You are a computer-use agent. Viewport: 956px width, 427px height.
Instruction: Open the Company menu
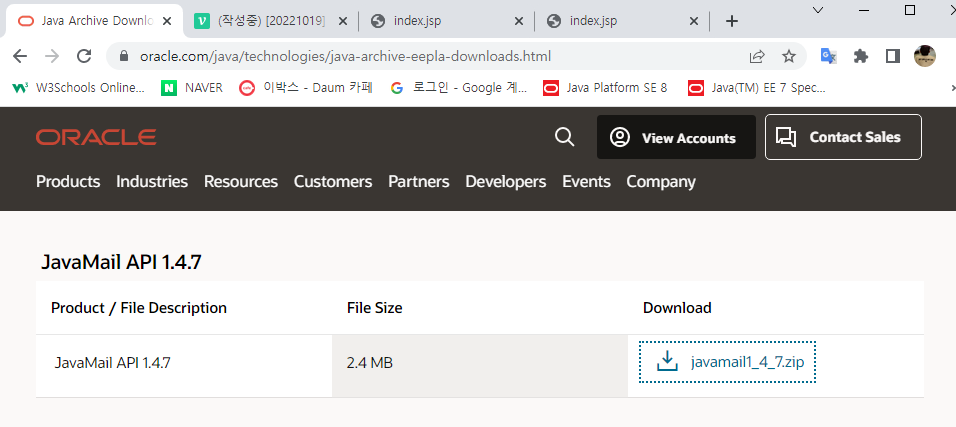click(661, 182)
